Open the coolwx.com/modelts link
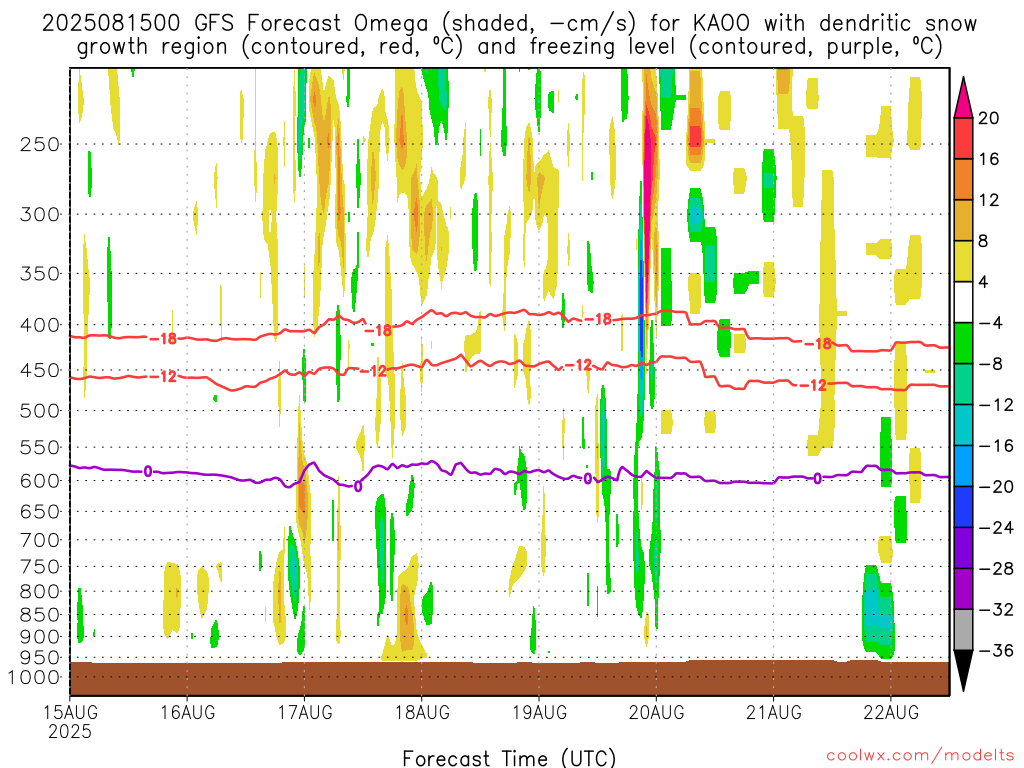The height and width of the screenshot is (768, 1024). (x=920, y=756)
